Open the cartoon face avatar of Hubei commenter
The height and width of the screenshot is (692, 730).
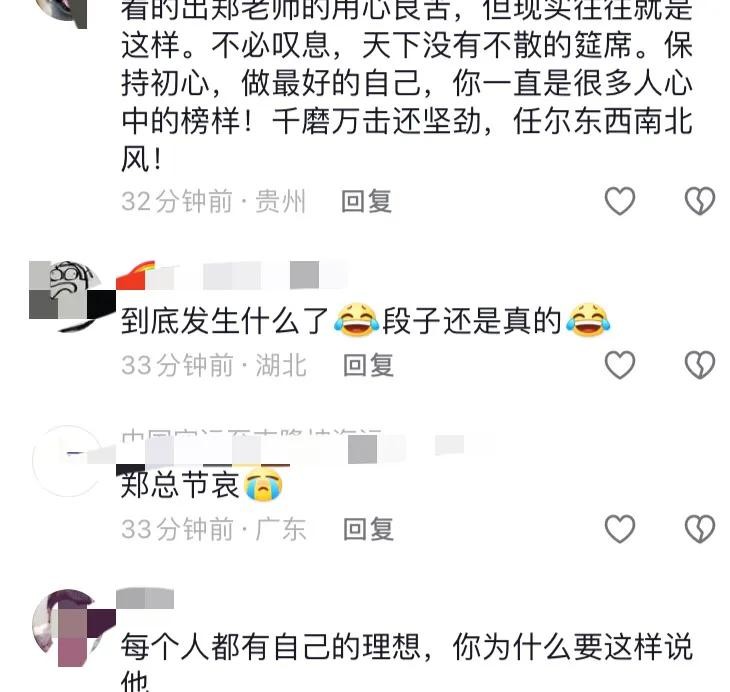(70, 296)
